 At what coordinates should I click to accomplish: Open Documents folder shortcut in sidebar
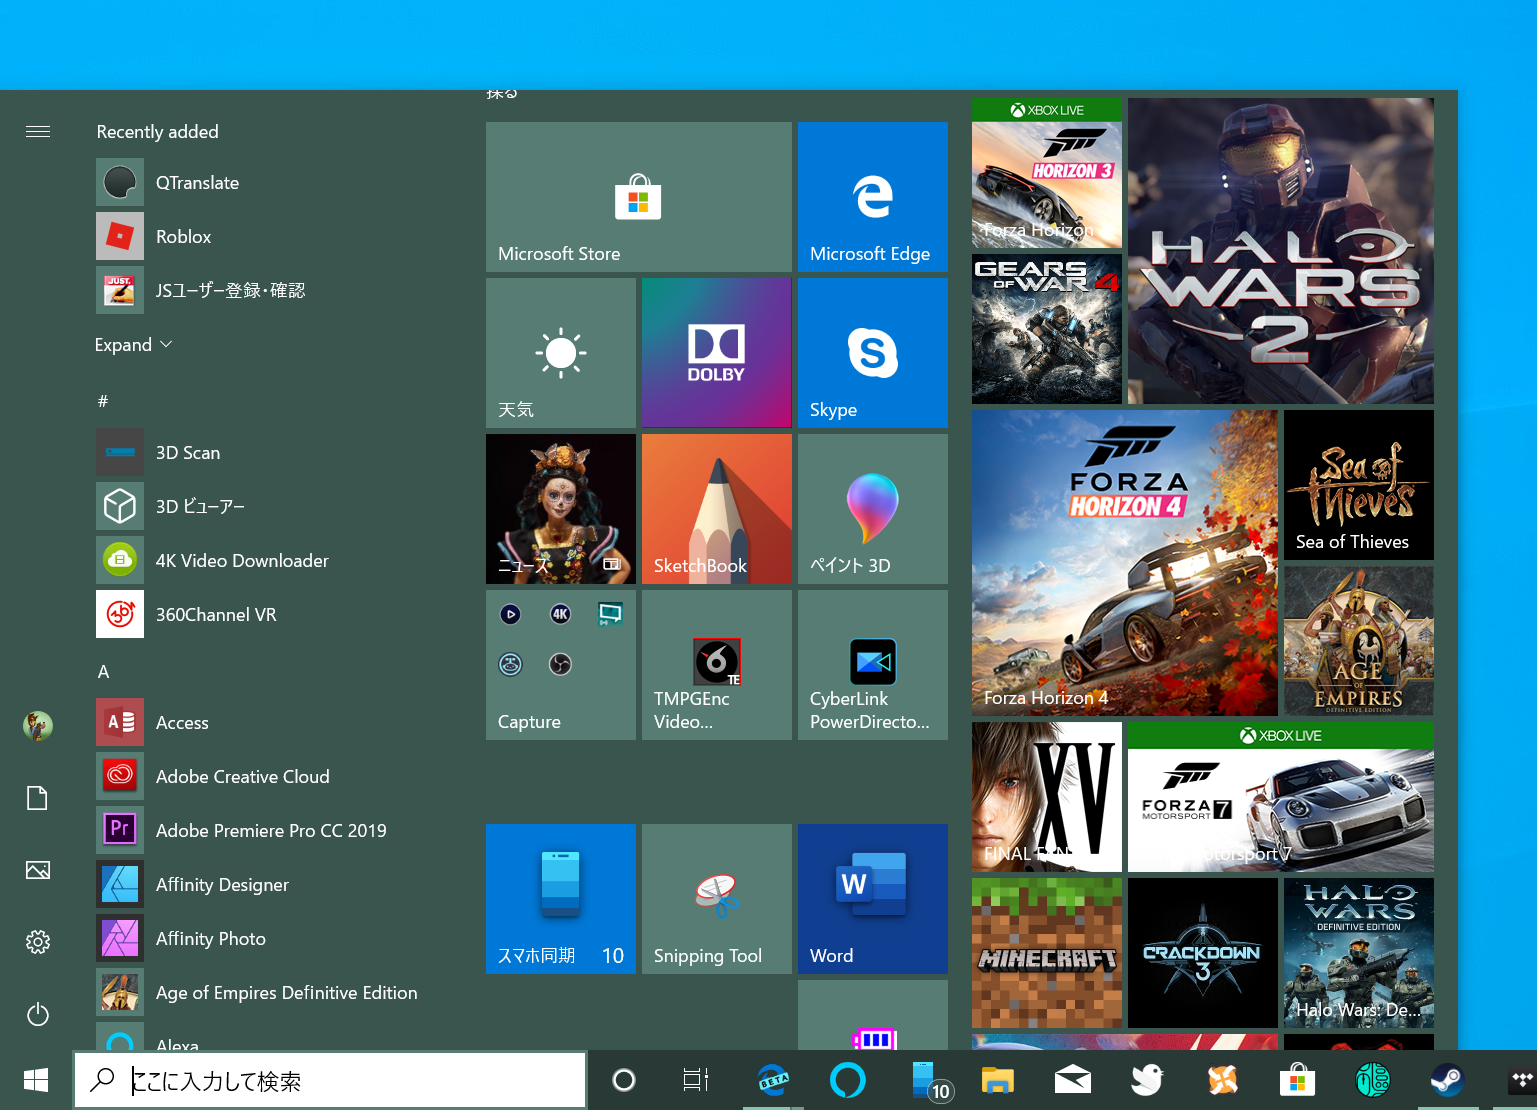pyautogui.click(x=38, y=798)
